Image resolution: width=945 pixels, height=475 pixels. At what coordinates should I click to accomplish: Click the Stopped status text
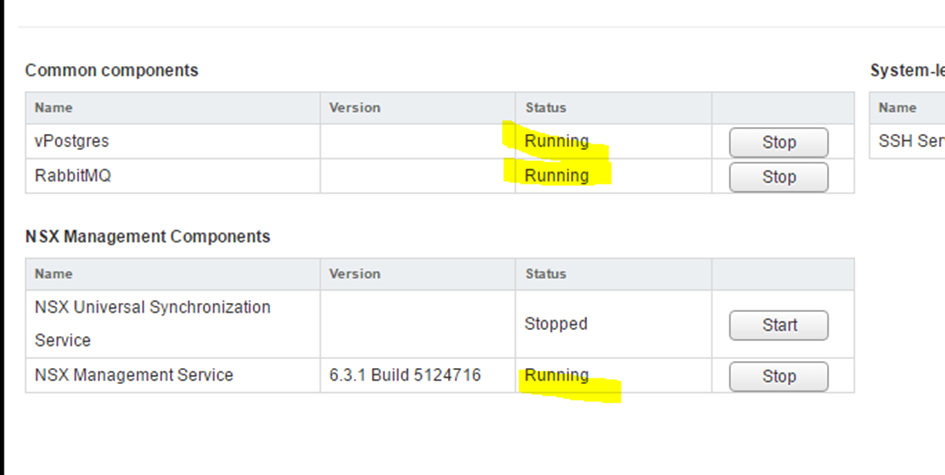point(556,324)
